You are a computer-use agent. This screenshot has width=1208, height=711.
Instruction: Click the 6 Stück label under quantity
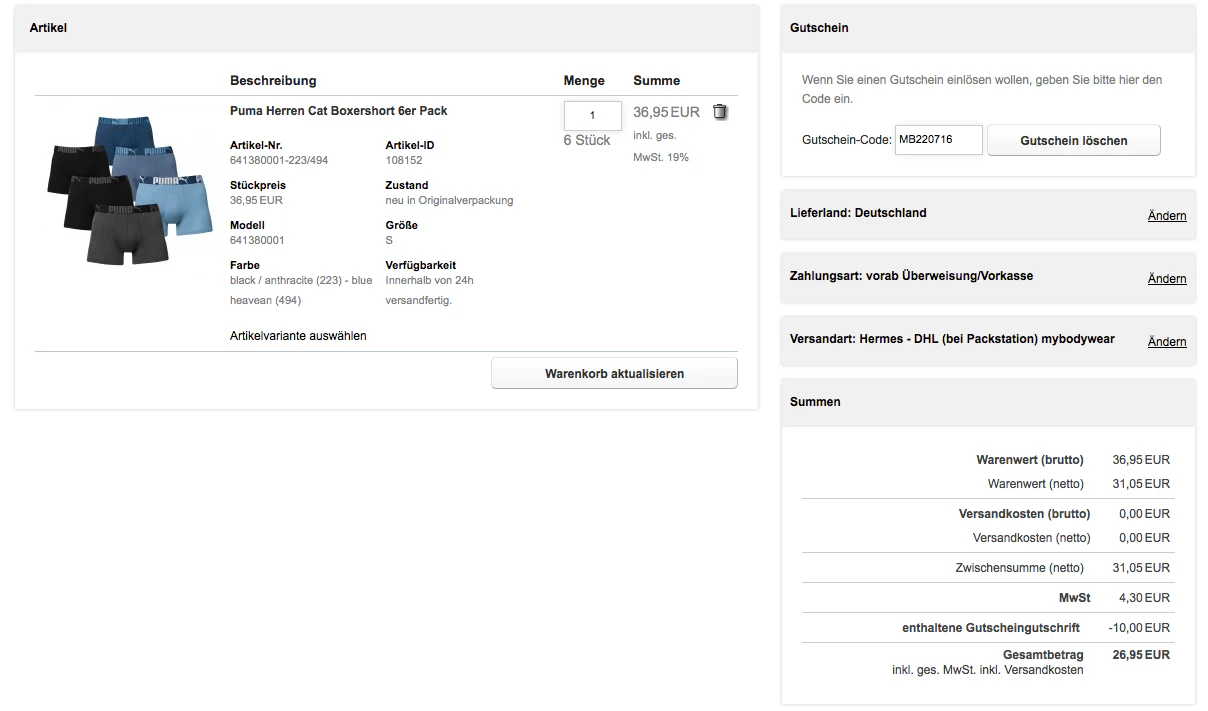pyautogui.click(x=587, y=140)
